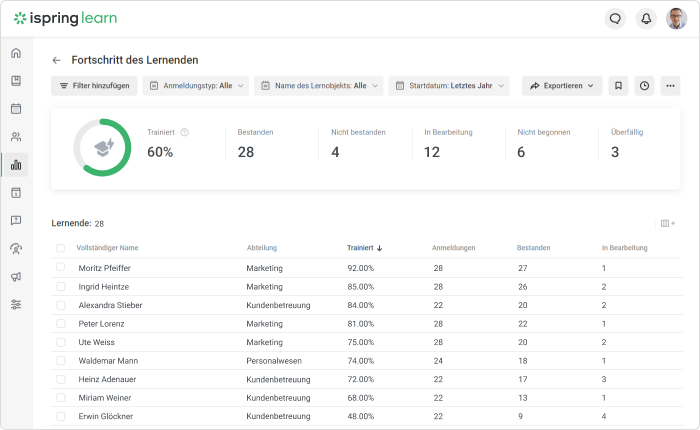Click the bookmark icon to save report
This screenshot has height=430, width=700.
click(x=618, y=86)
